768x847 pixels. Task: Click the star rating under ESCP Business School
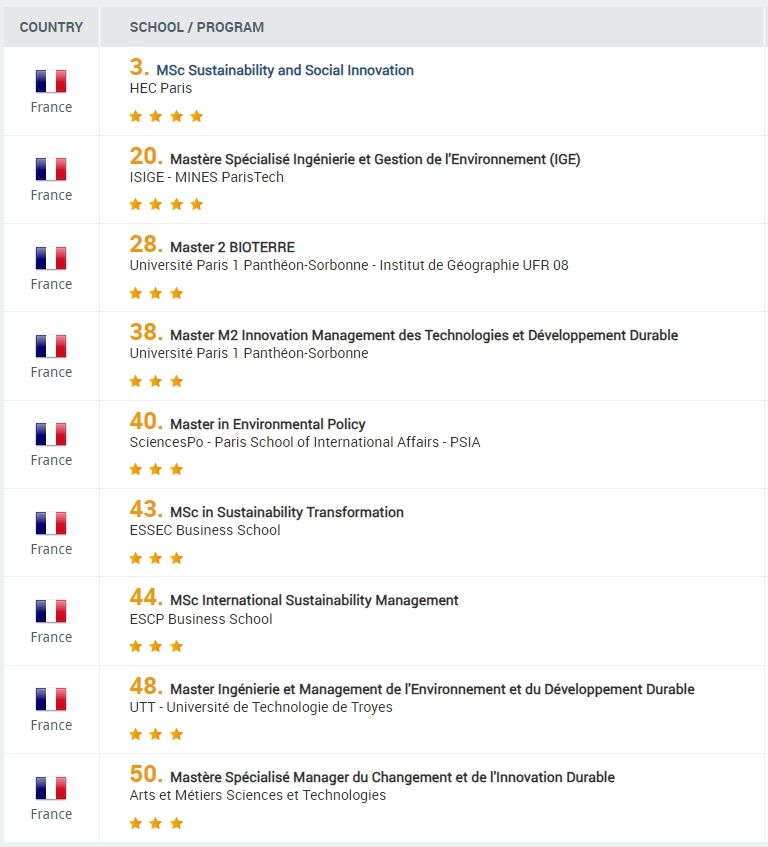point(156,646)
